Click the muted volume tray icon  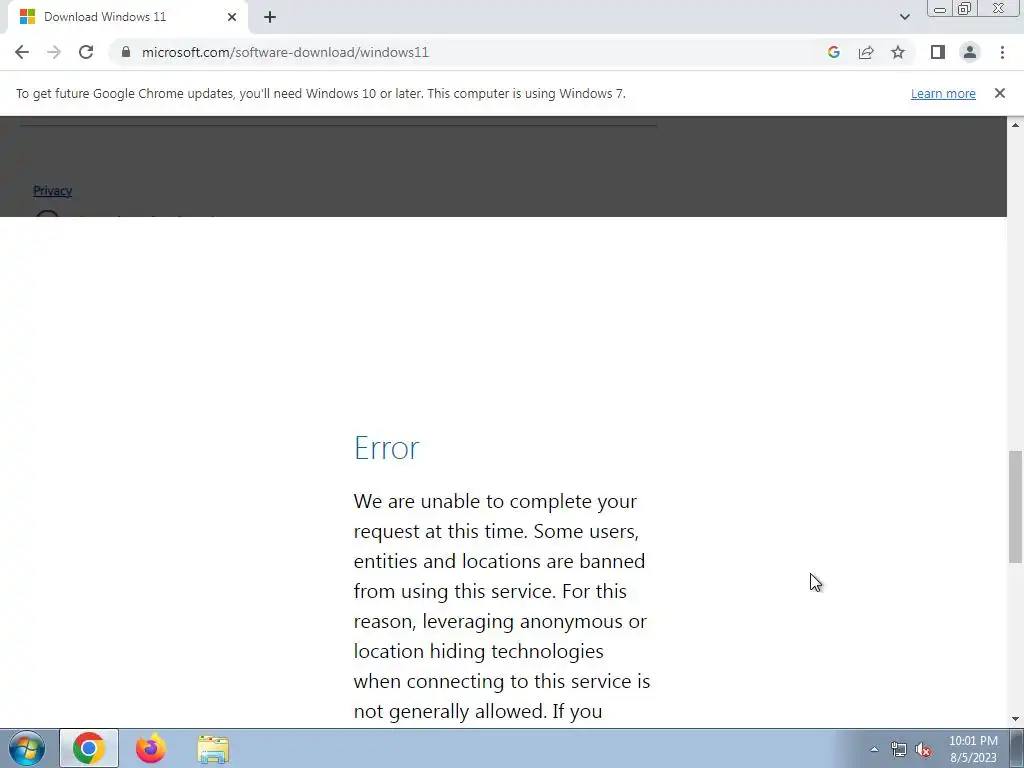pos(923,750)
